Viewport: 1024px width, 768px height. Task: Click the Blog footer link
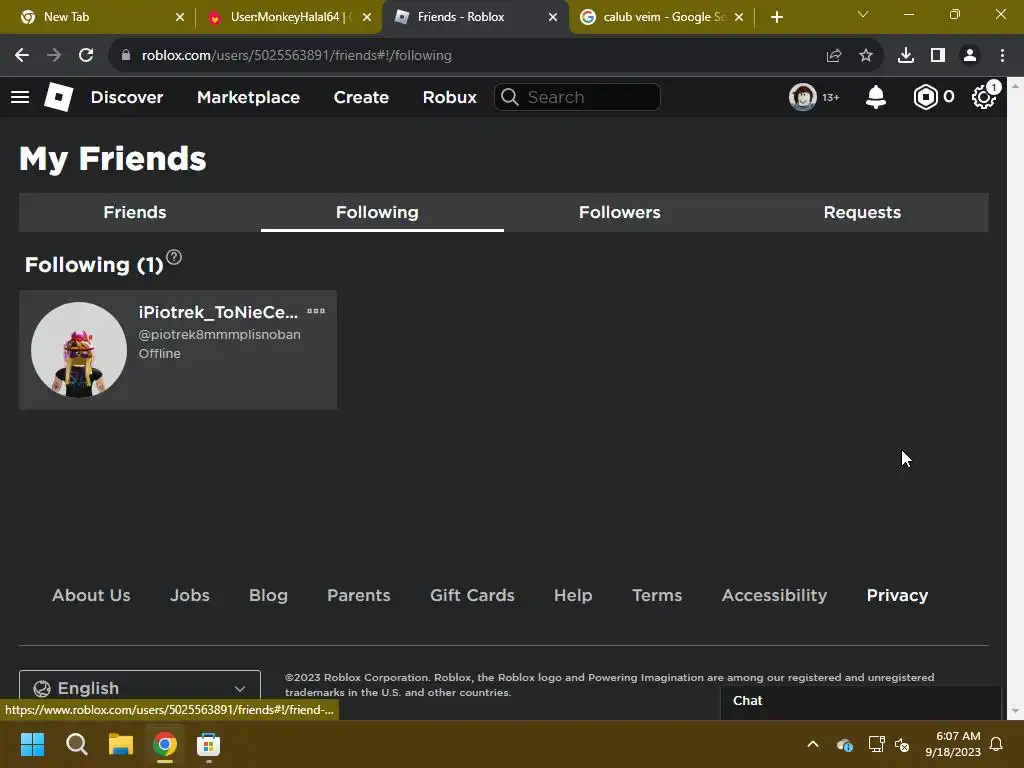tap(268, 595)
